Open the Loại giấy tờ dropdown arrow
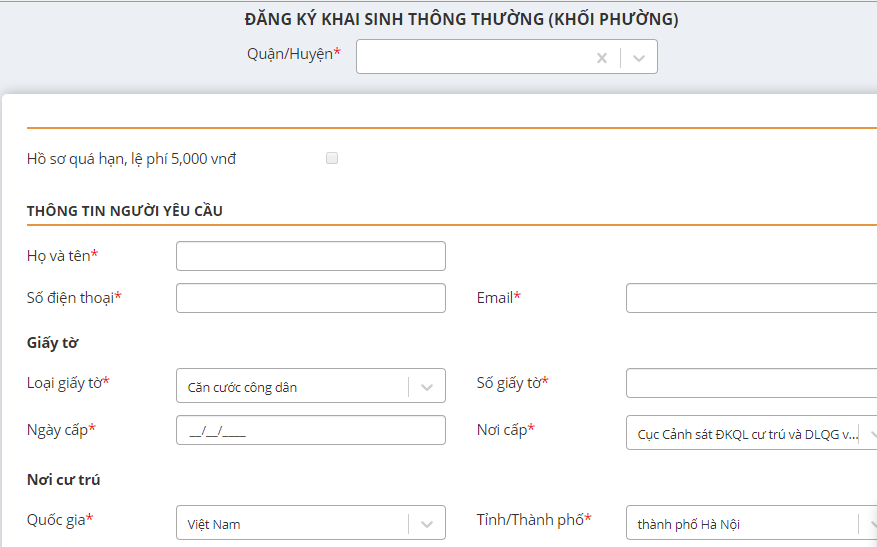This screenshot has width=877, height=547. [427, 387]
